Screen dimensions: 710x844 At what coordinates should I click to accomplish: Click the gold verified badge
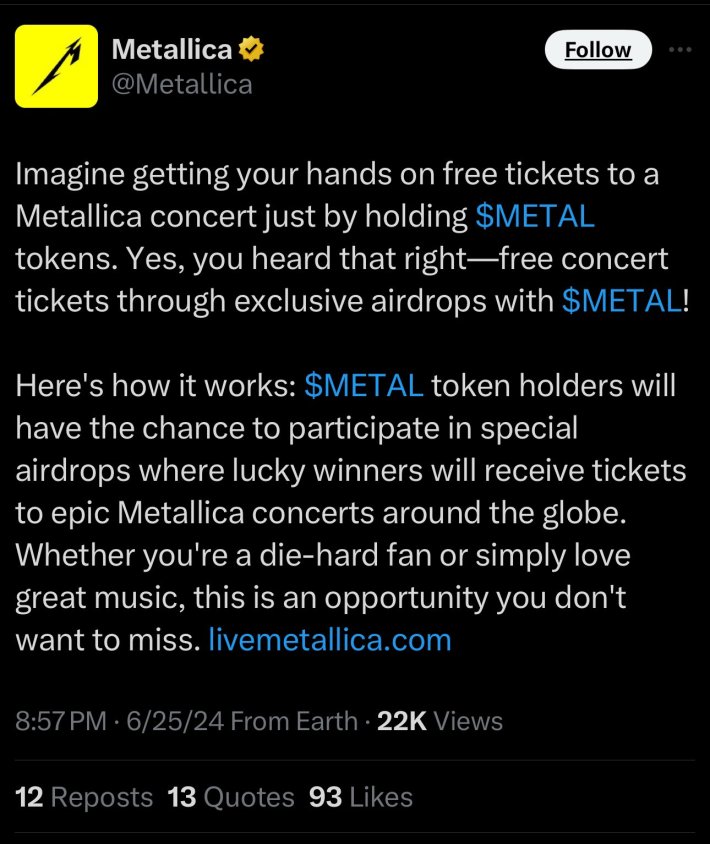pyautogui.click(x=251, y=49)
